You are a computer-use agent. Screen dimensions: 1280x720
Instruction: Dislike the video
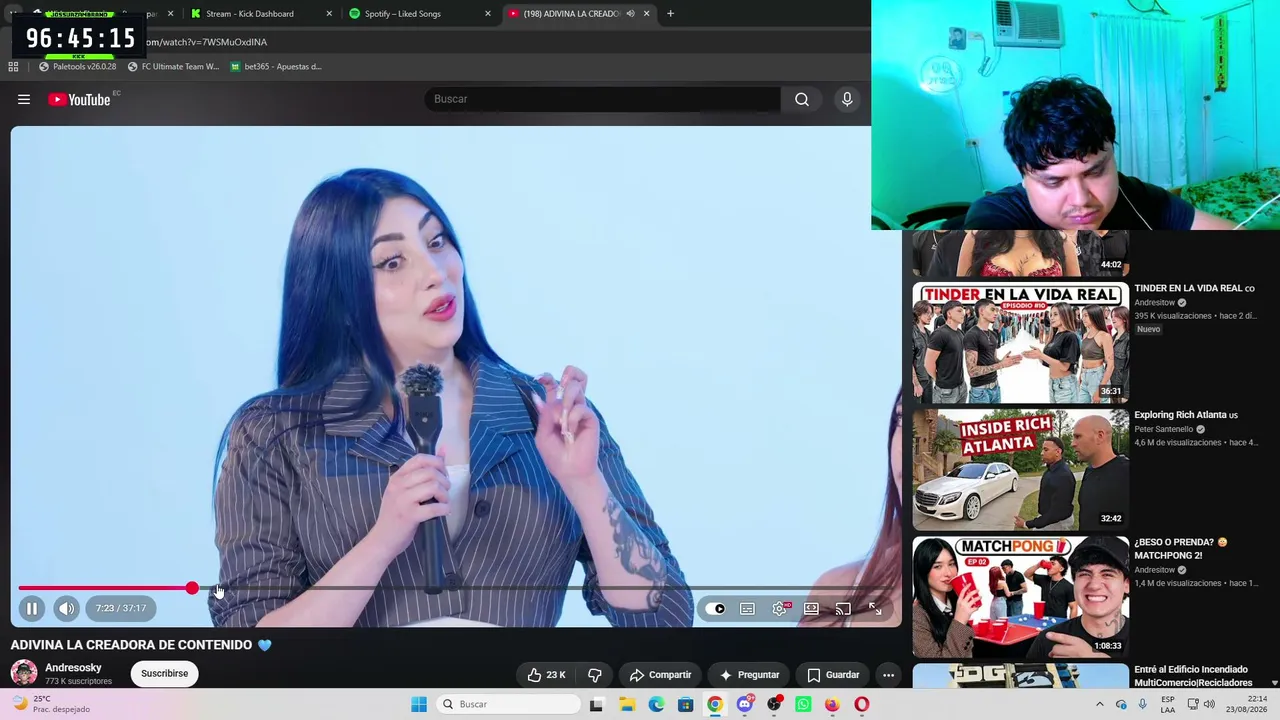point(595,675)
